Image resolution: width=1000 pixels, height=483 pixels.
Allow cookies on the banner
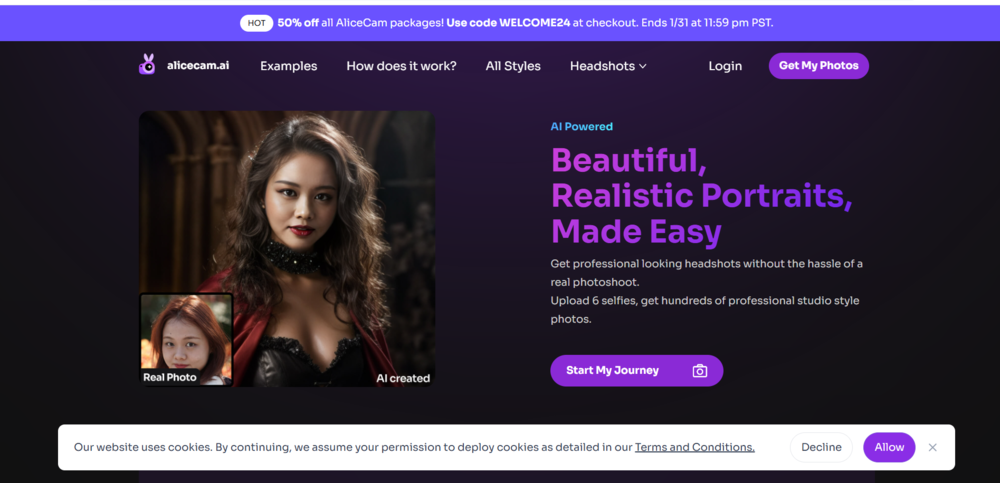pos(889,447)
